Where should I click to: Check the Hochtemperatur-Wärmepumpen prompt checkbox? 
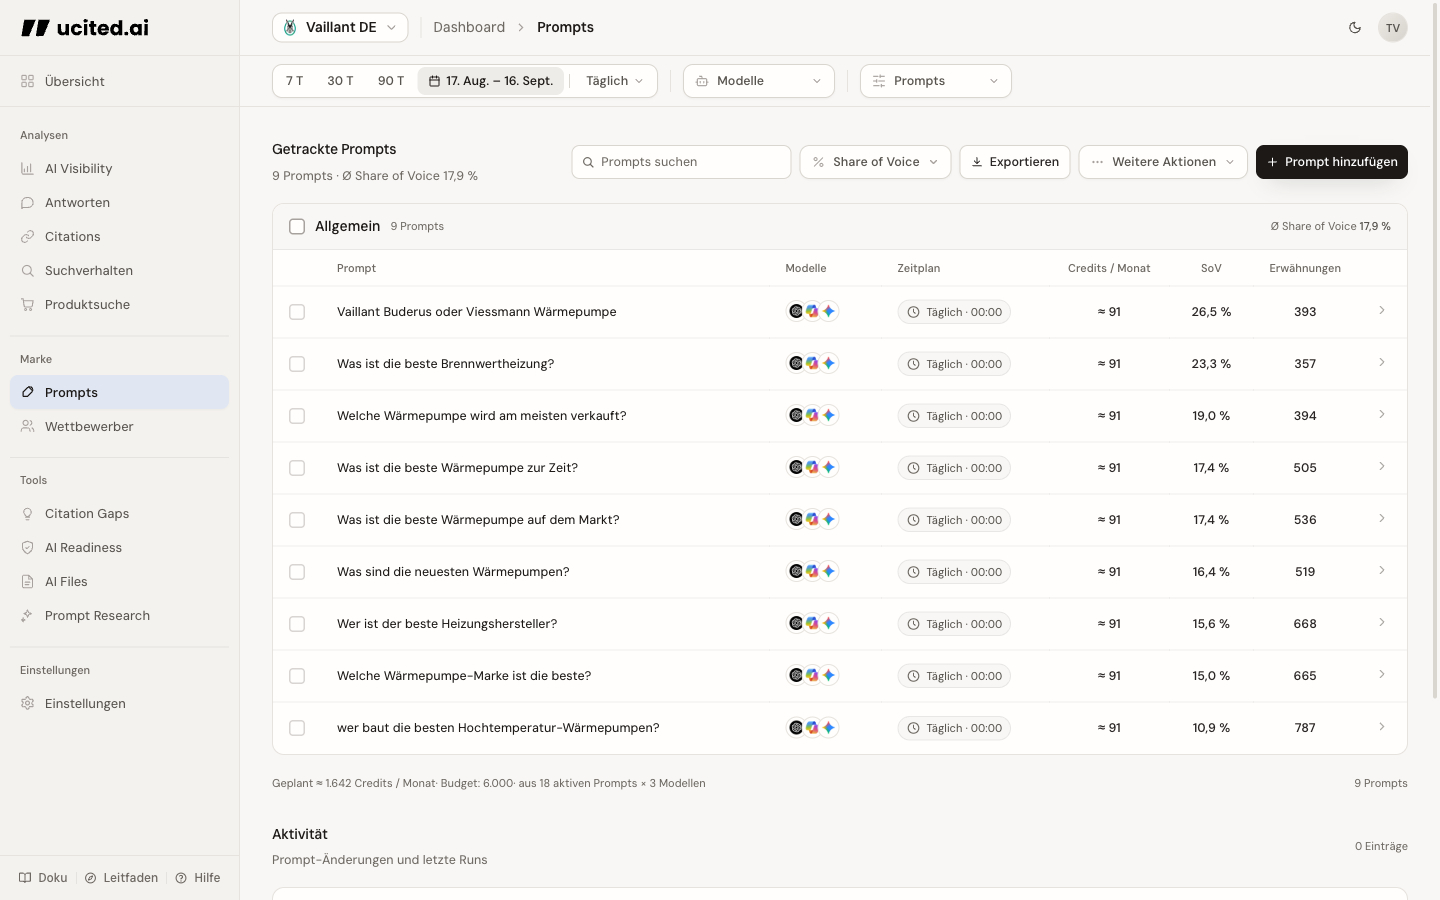pyautogui.click(x=297, y=728)
